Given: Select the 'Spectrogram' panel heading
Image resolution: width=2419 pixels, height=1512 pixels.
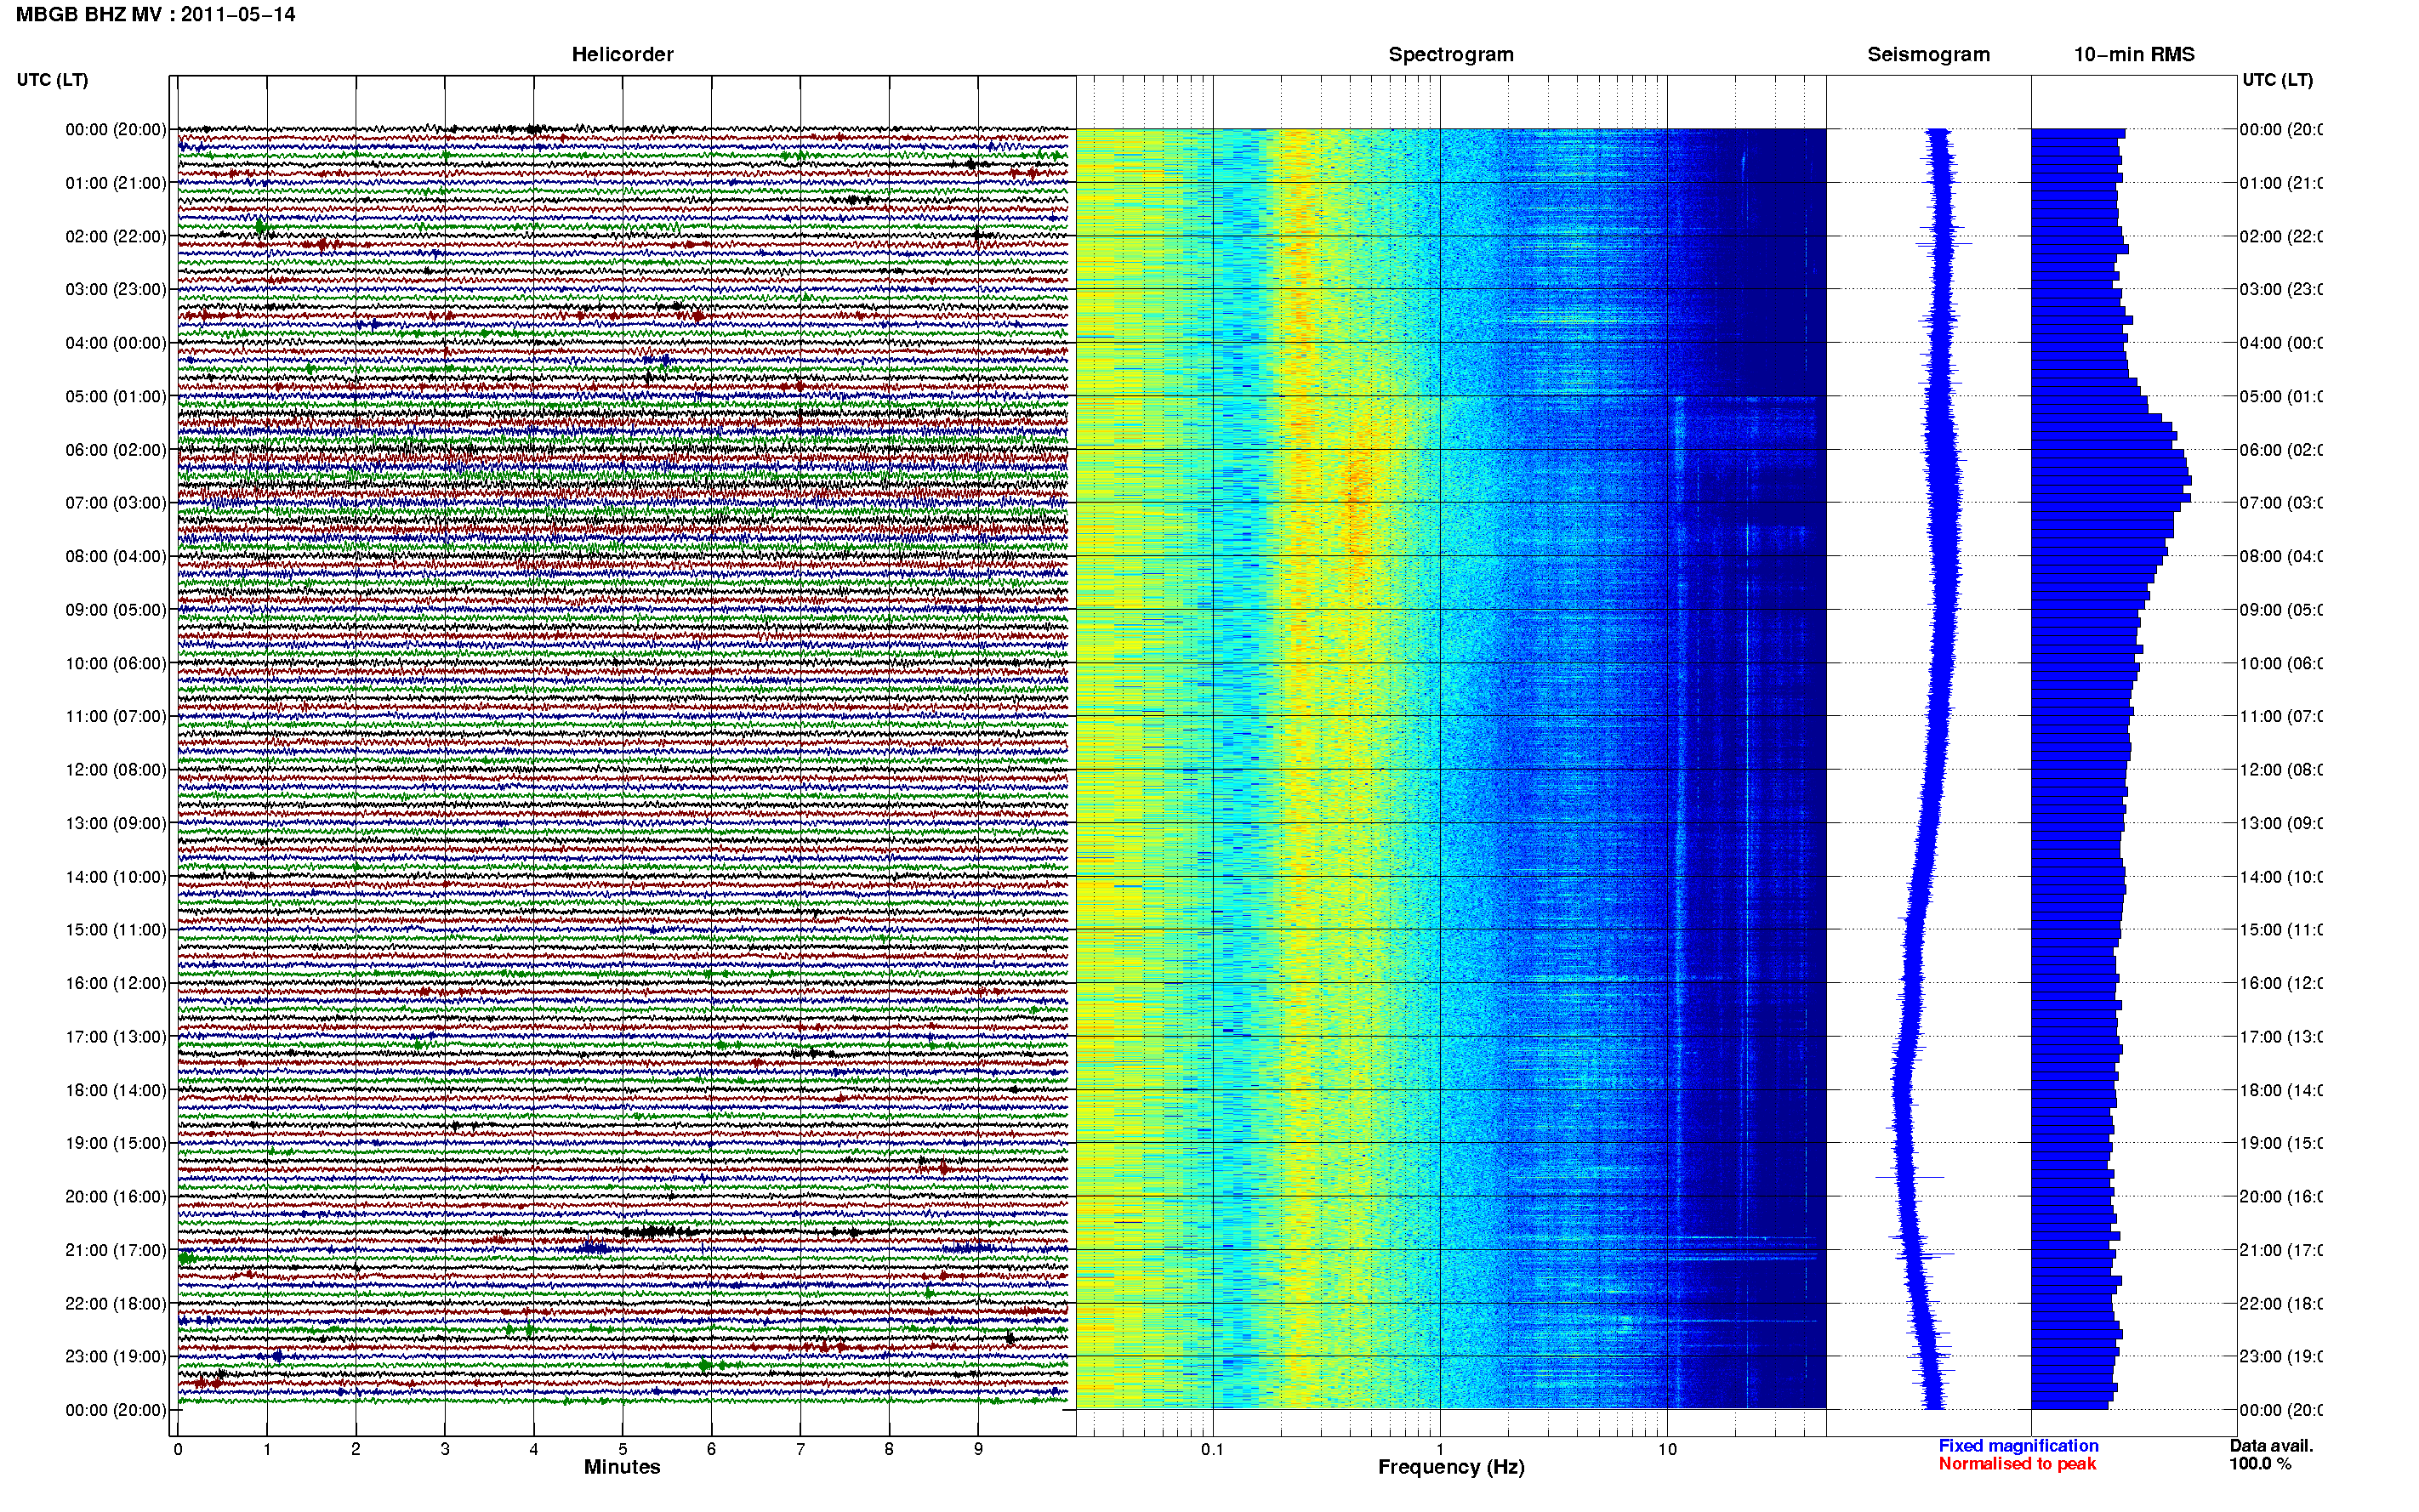Looking at the screenshot, I should click(x=1451, y=55).
